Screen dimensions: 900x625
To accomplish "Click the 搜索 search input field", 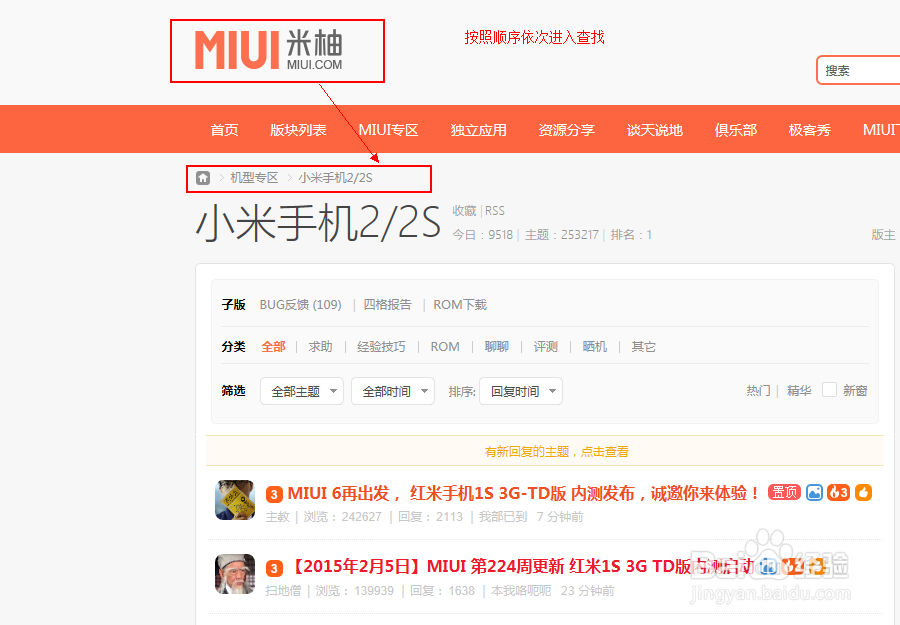I will click(858, 71).
